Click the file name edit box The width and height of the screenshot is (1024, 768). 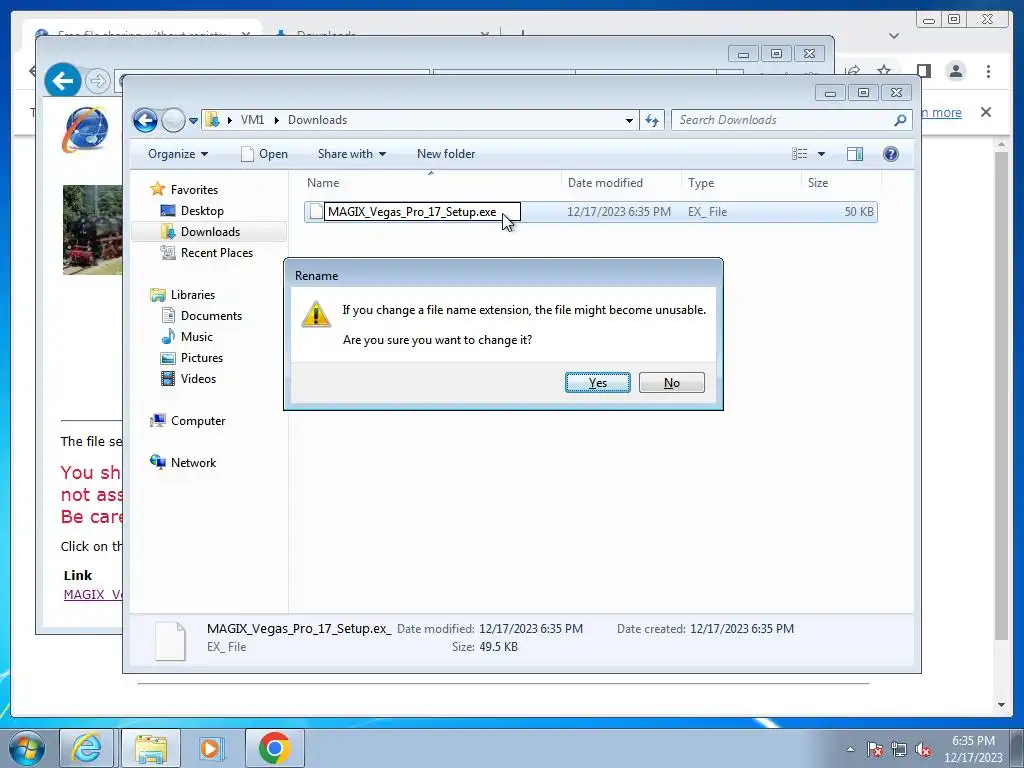[422, 212]
